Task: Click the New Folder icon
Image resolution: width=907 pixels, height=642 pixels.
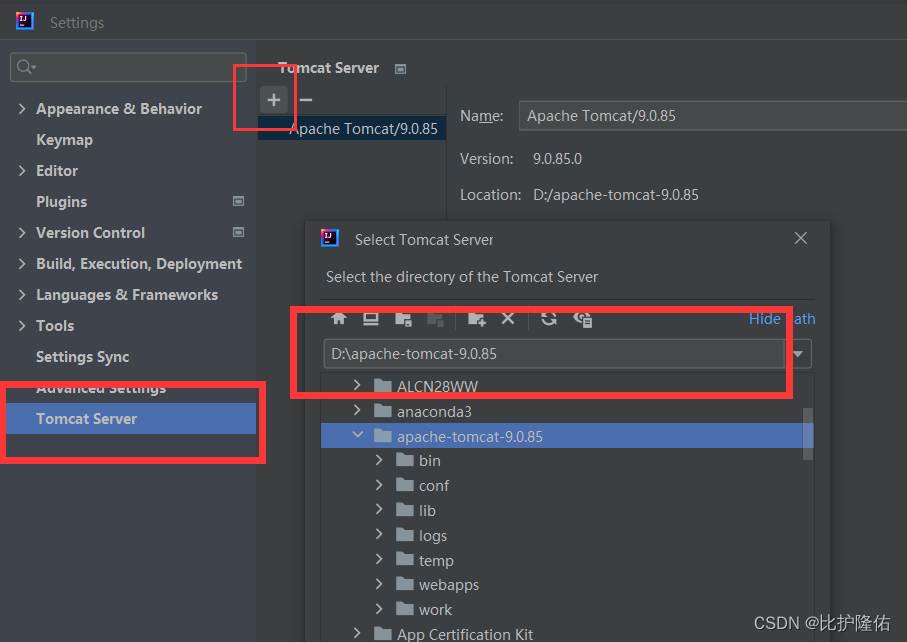Action: click(476, 319)
